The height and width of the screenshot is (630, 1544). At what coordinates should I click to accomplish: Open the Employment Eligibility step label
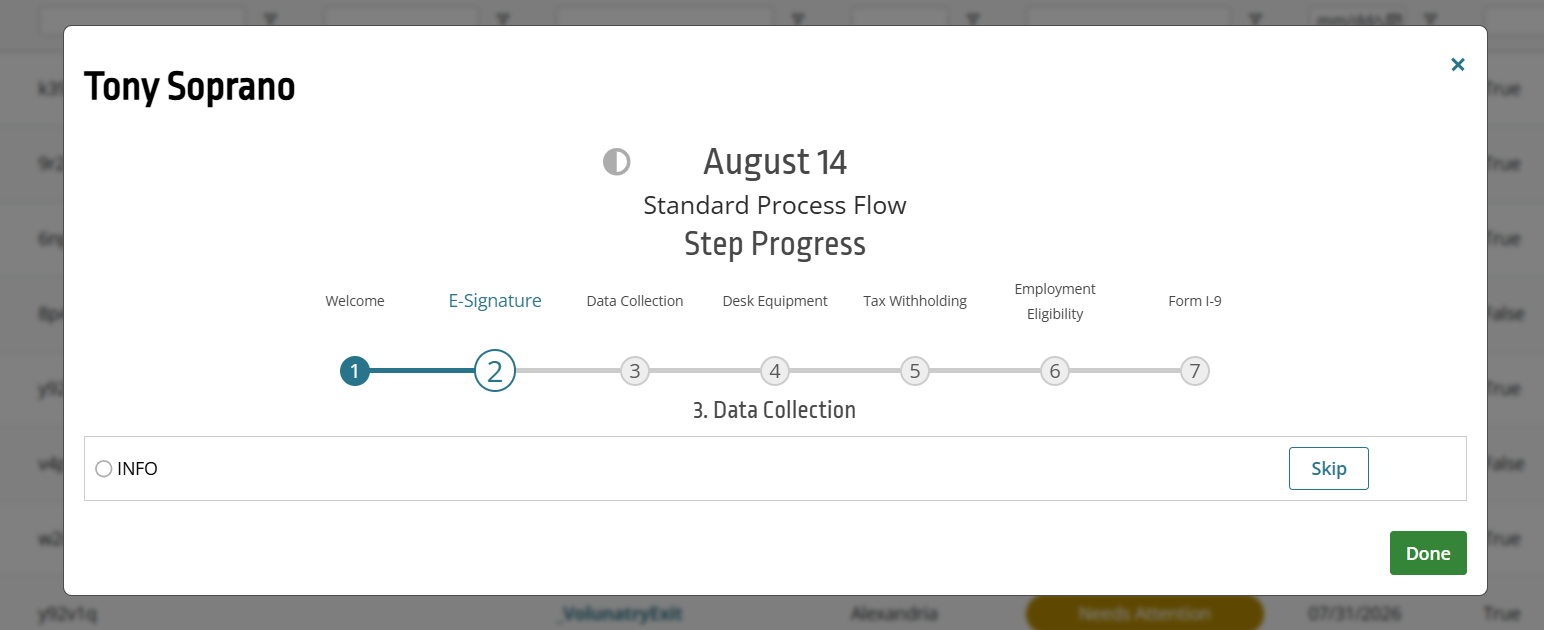point(1055,301)
